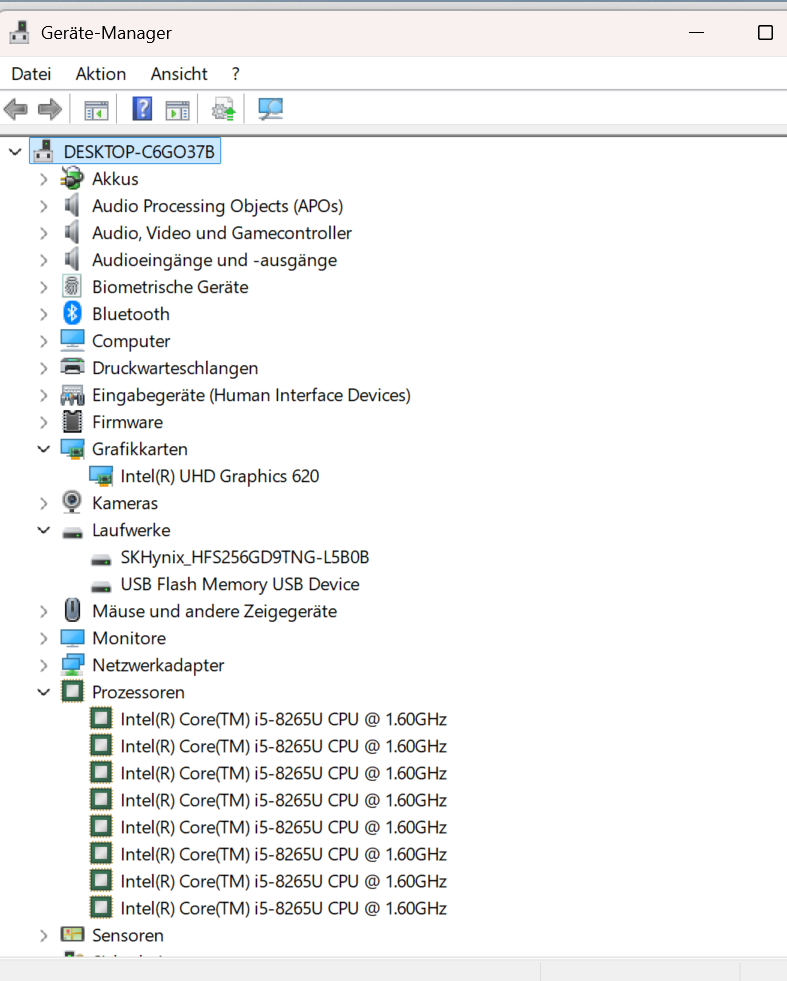Expand the Akkus category
787x981 pixels.
click(43, 180)
